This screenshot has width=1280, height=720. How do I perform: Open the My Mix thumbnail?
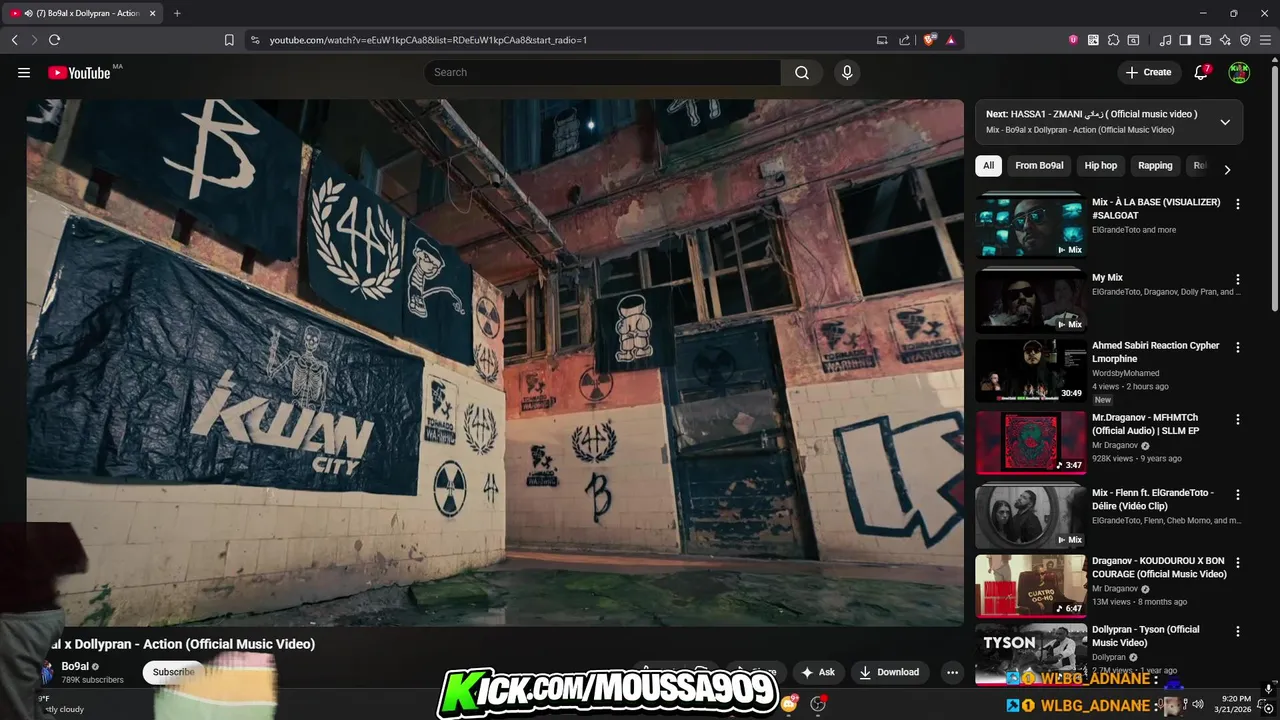click(x=1030, y=300)
